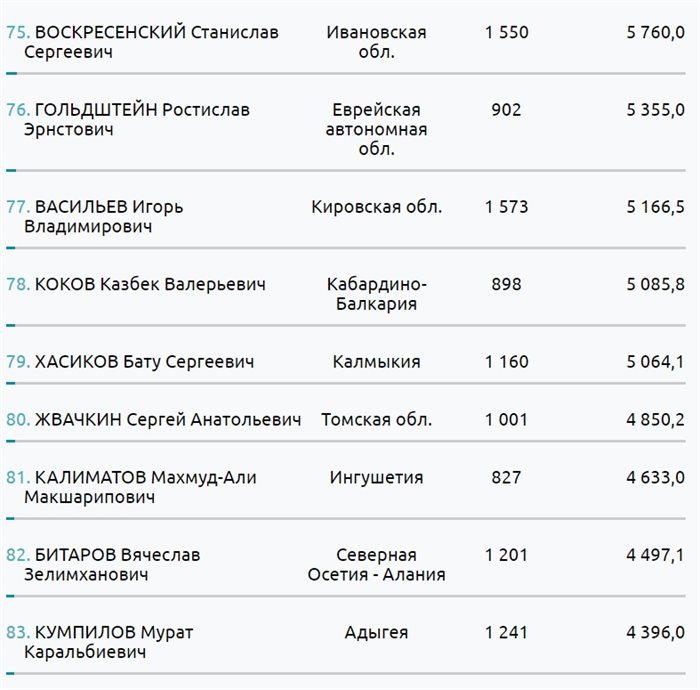Viewport: 700px width, 690px height.
Task: Click the Калмыкия region text
Action: (376, 361)
